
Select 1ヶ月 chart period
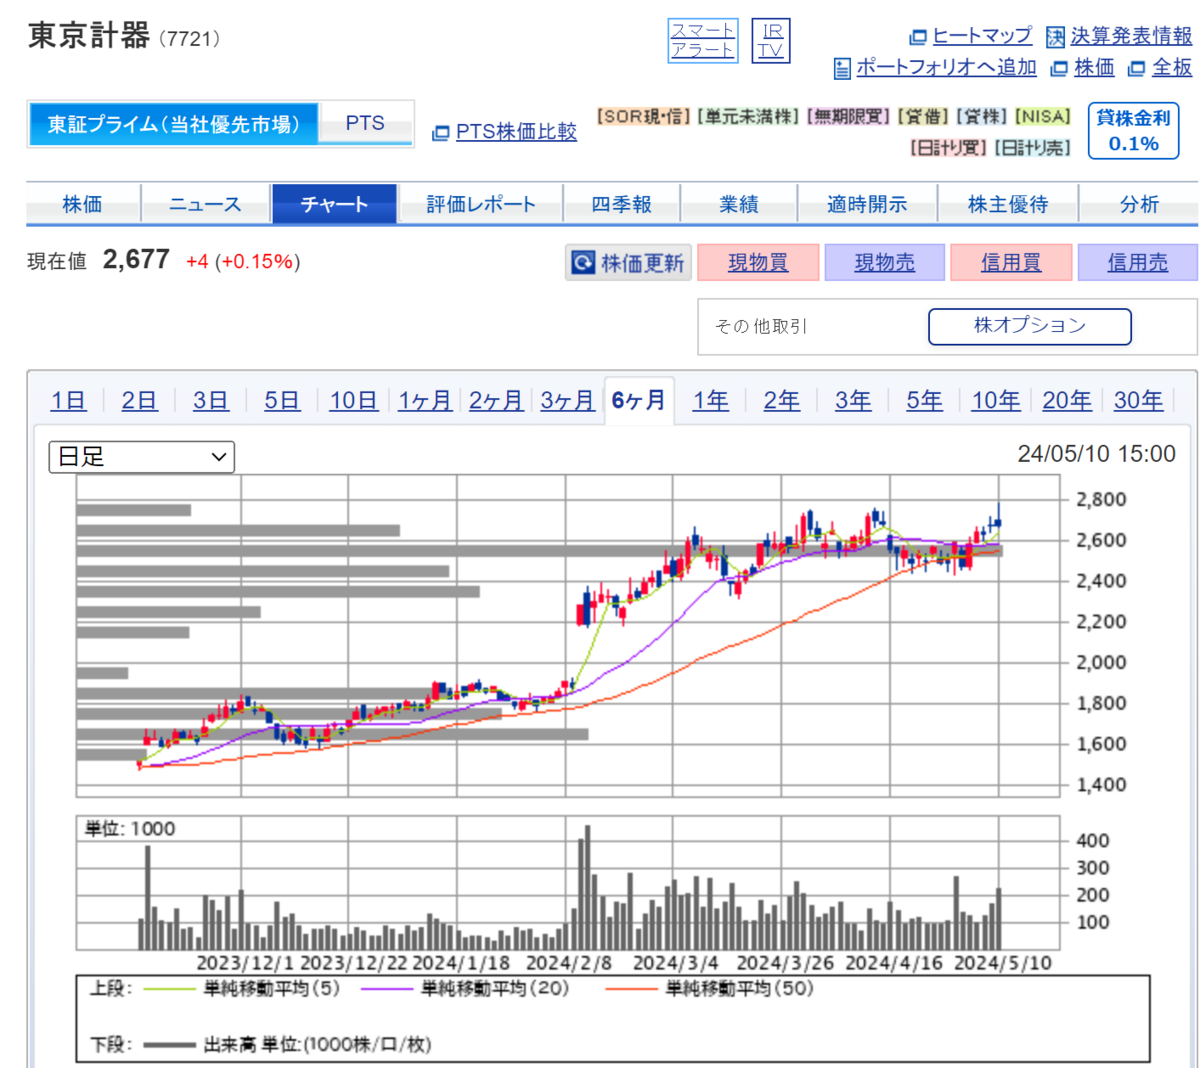(x=425, y=401)
